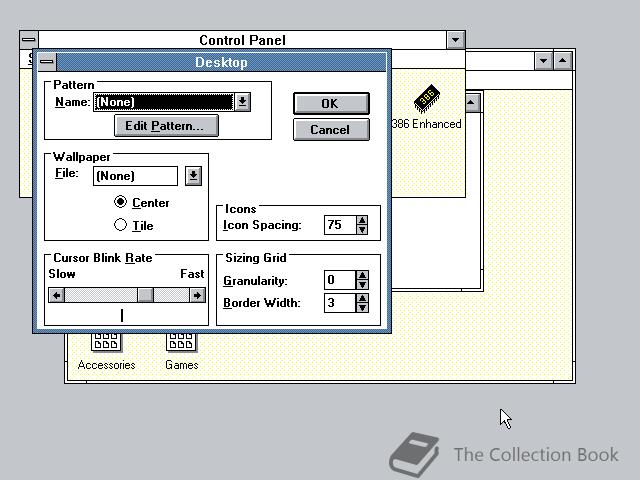Open the Games program group icon
This screenshot has height=480, width=640.
pos(181,342)
